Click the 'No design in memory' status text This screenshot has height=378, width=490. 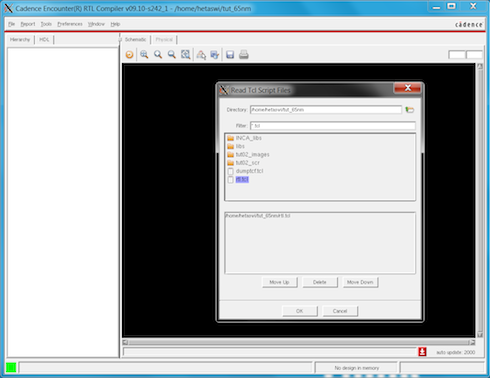(357, 368)
